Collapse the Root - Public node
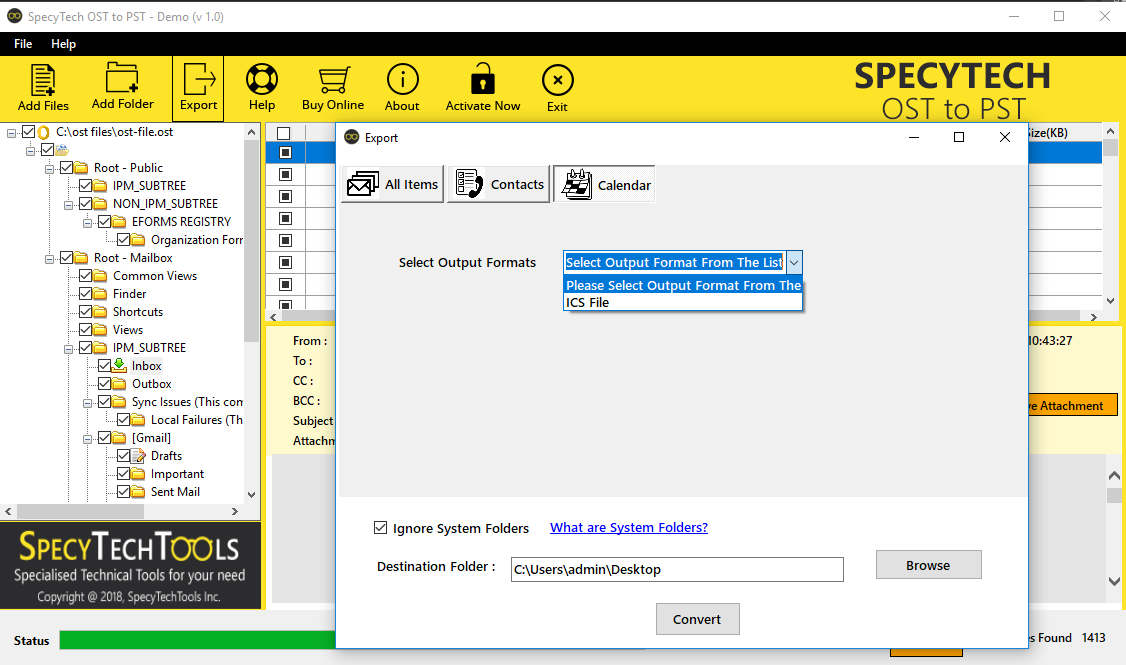 click(x=50, y=169)
